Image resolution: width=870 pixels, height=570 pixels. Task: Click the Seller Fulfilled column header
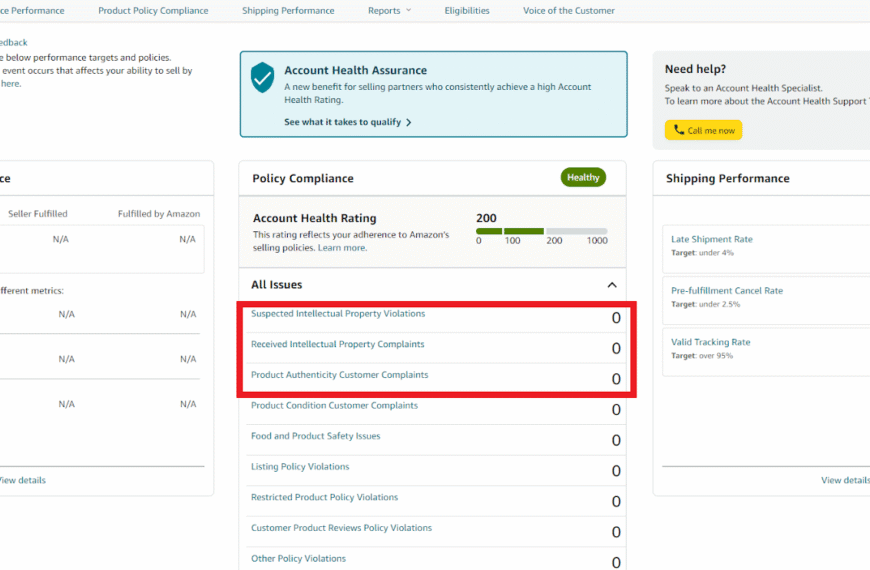[x=38, y=214]
